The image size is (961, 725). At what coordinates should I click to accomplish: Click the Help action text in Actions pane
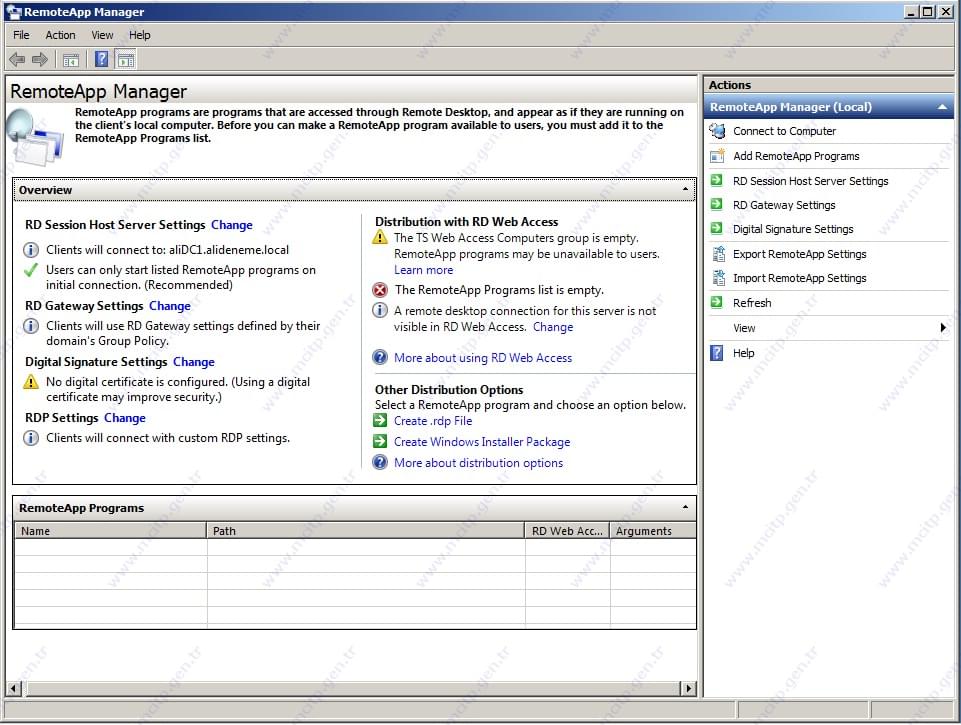tap(743, 353)
